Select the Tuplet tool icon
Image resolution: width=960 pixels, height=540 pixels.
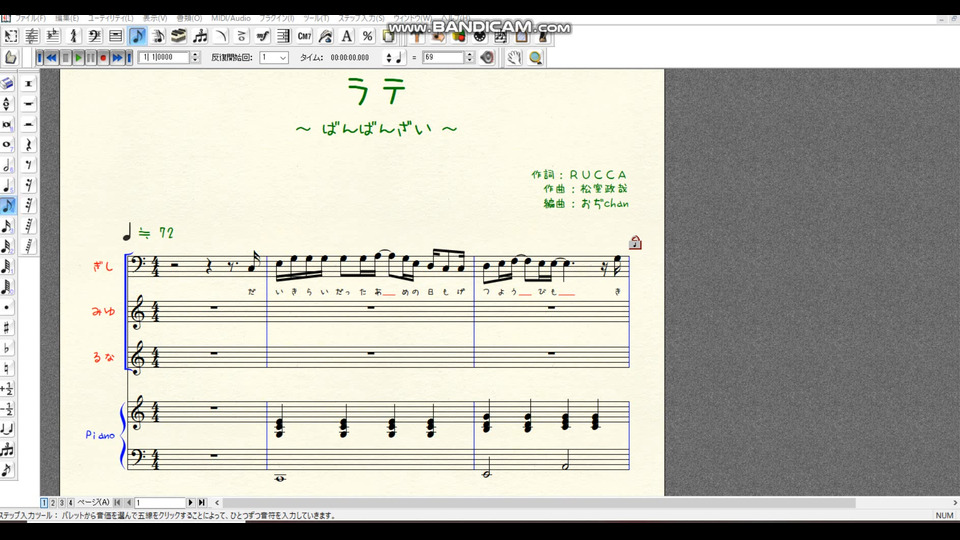point(200,37)
